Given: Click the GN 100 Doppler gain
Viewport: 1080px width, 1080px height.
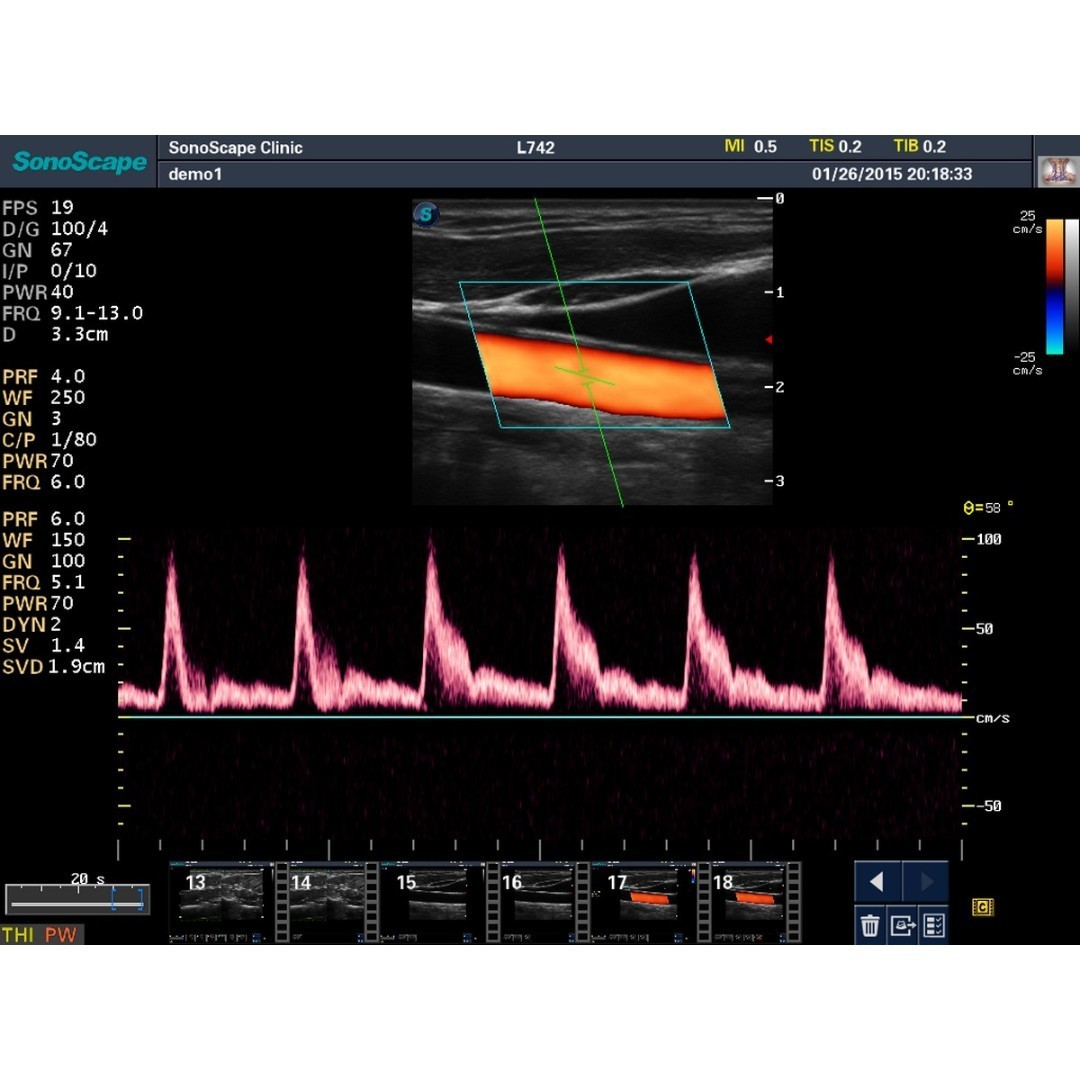Looking at the screenshot, I should [x=43, y=561].
